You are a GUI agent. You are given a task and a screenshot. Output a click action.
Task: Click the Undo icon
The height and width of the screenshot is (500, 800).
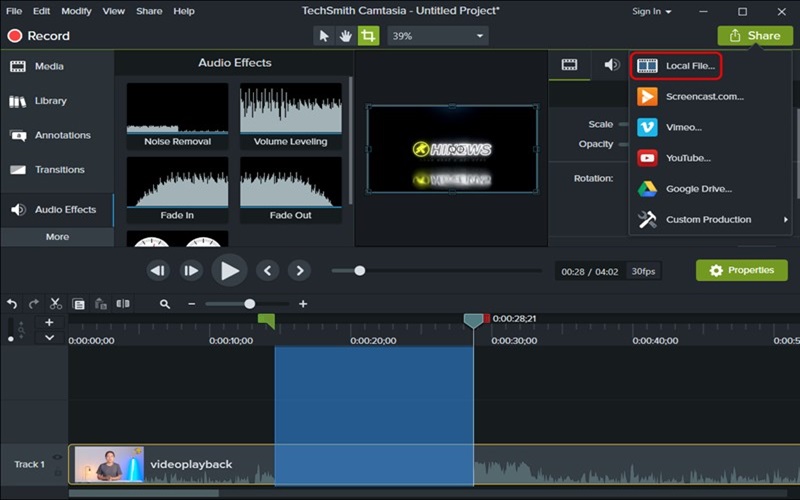pos(12,304)
